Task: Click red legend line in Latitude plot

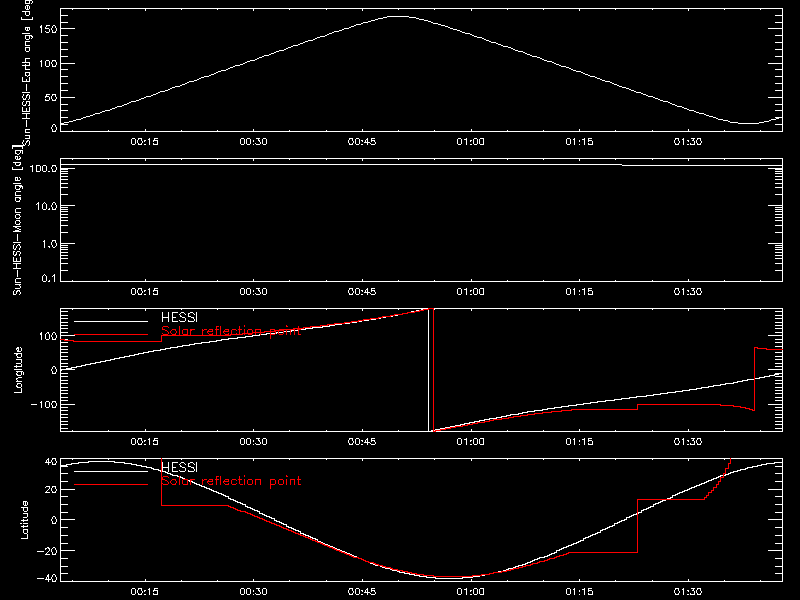Action: (x=111, y=485)
